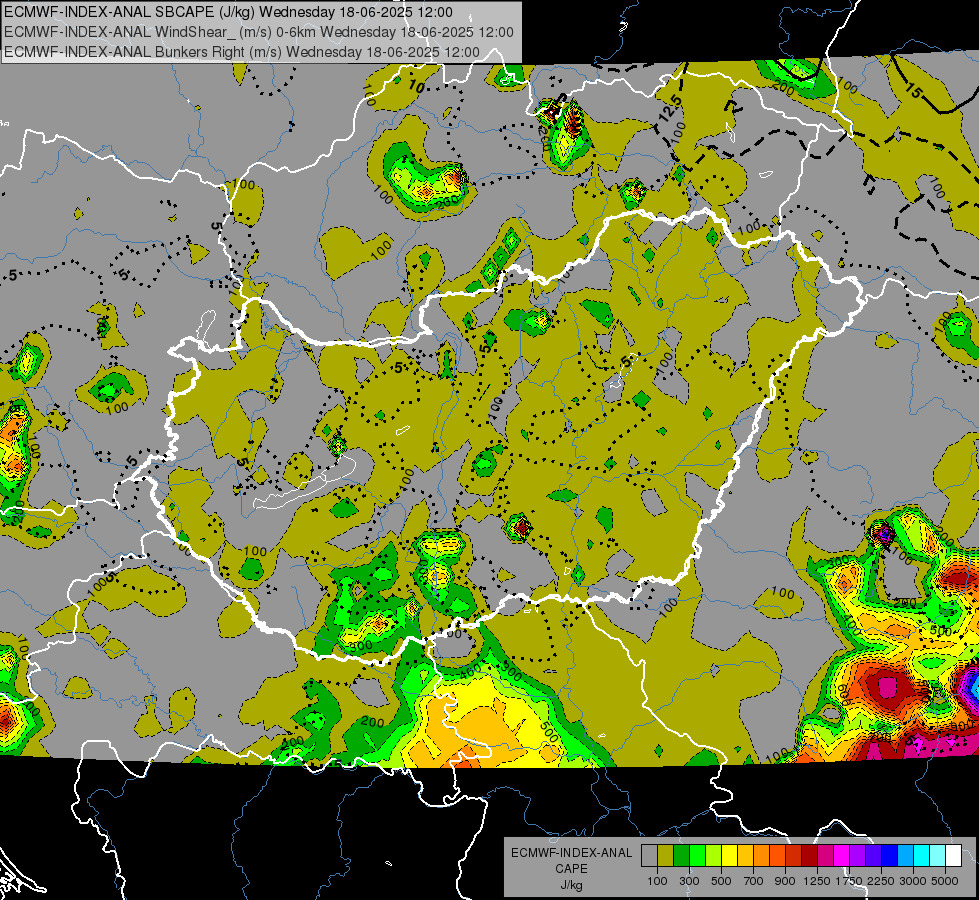Click the orange legend swatch after 700
The width and height of the screenshot is (979, 900).
point(761,855)
